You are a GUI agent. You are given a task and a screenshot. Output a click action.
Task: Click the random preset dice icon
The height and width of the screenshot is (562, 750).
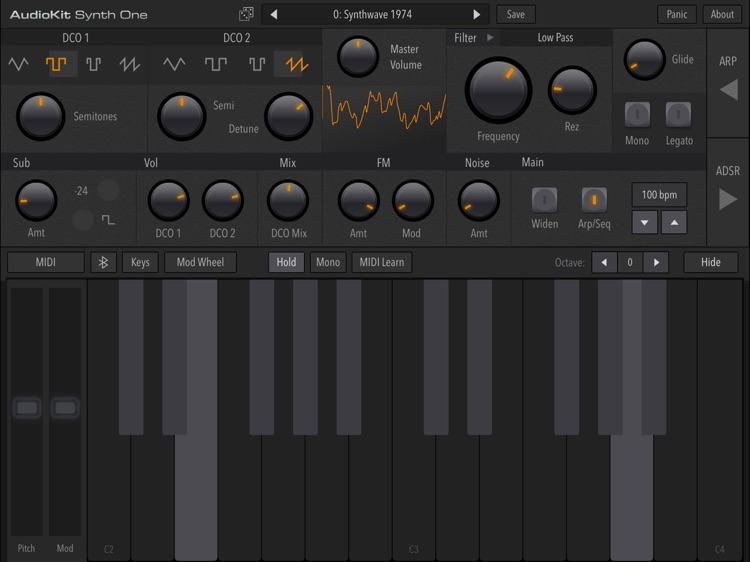246,14
